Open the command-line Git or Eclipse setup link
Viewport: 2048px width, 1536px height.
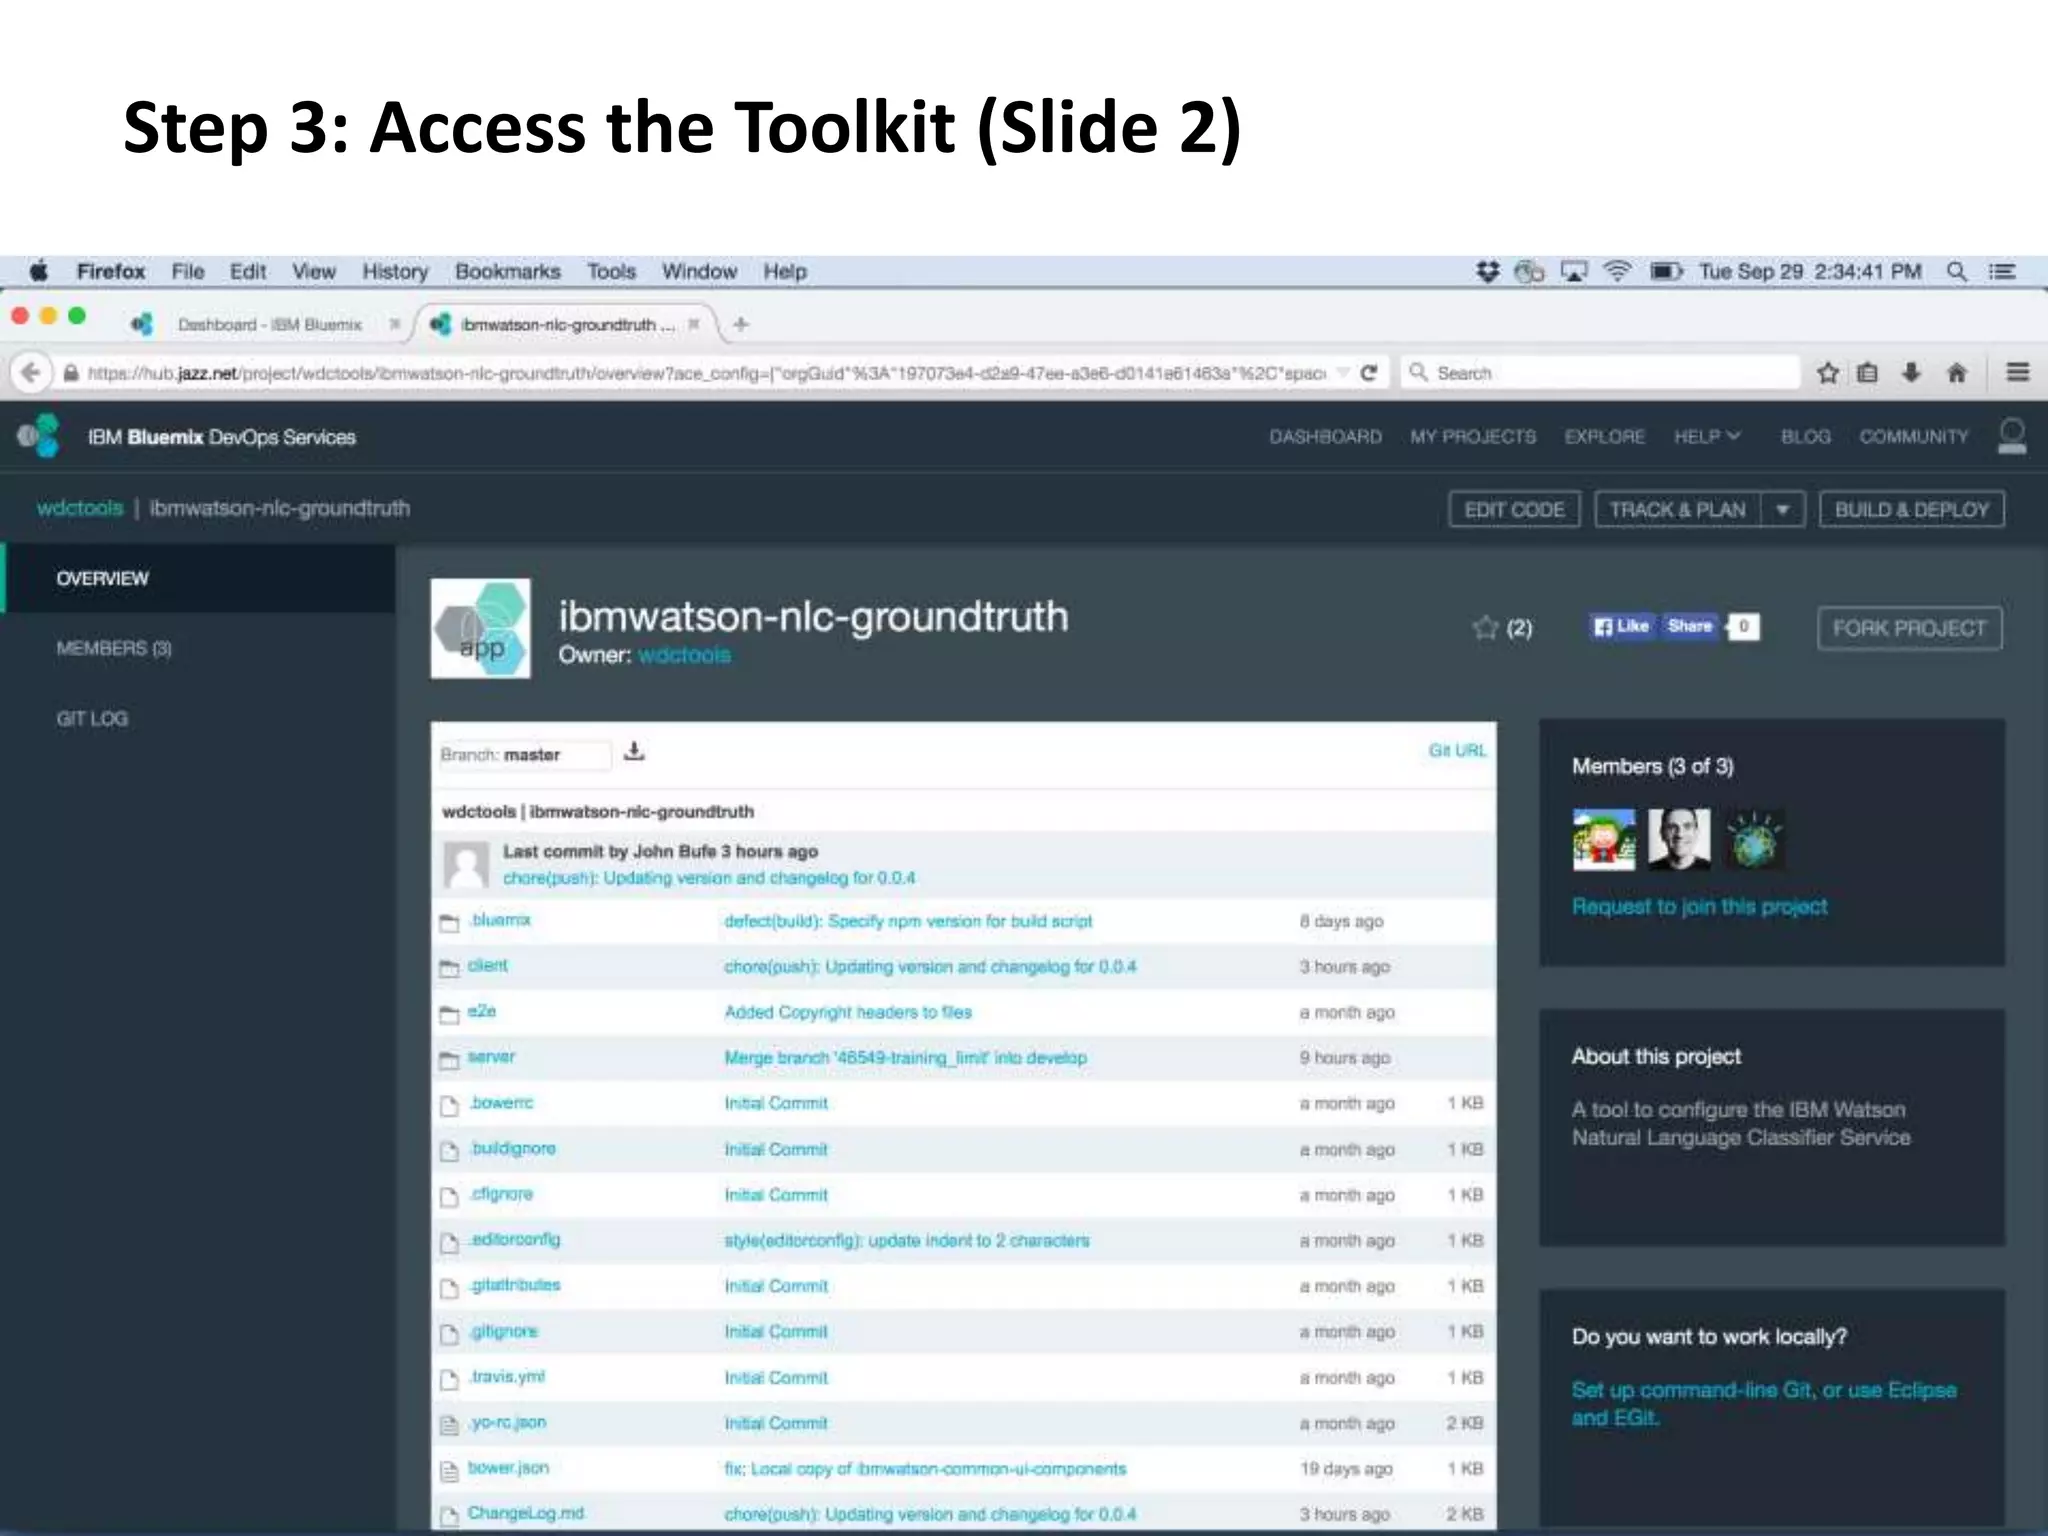(x=1763, y=1403)
